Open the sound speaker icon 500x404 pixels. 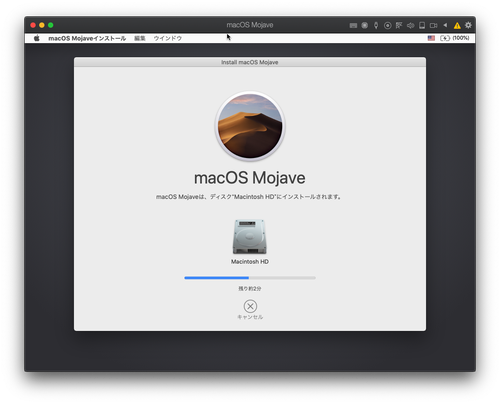click(410, 25)
